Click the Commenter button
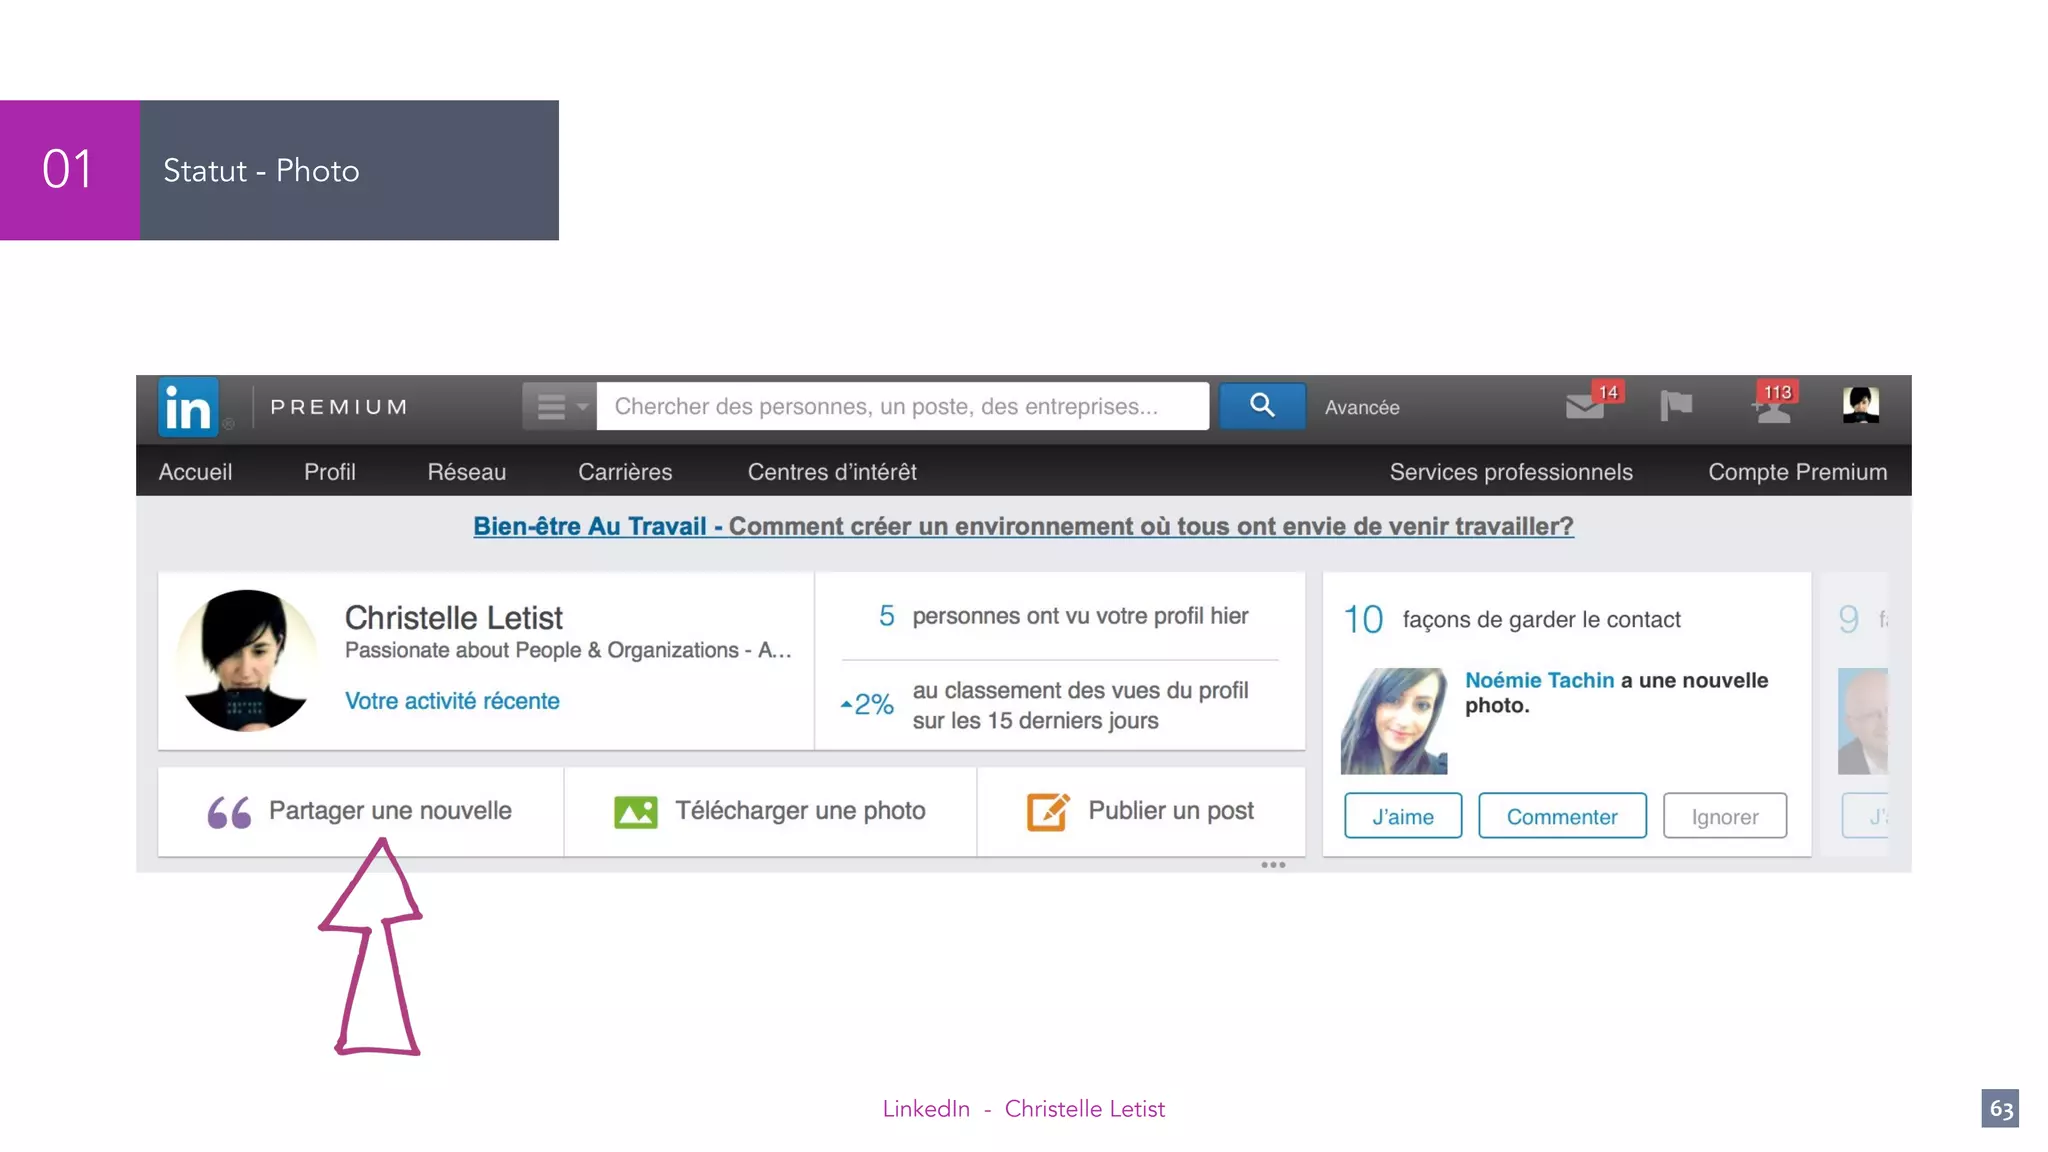The width and height of the screenshot is (2048, 1152). click(1562, 816)
